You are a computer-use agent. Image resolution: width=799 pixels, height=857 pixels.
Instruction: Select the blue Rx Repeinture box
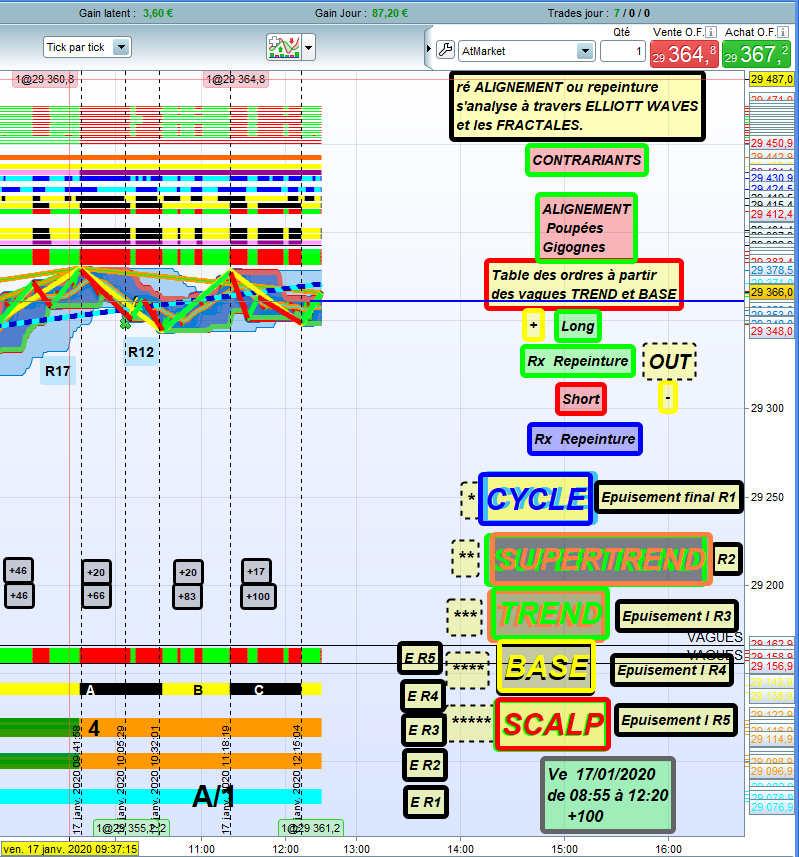(x=585, y=439)
